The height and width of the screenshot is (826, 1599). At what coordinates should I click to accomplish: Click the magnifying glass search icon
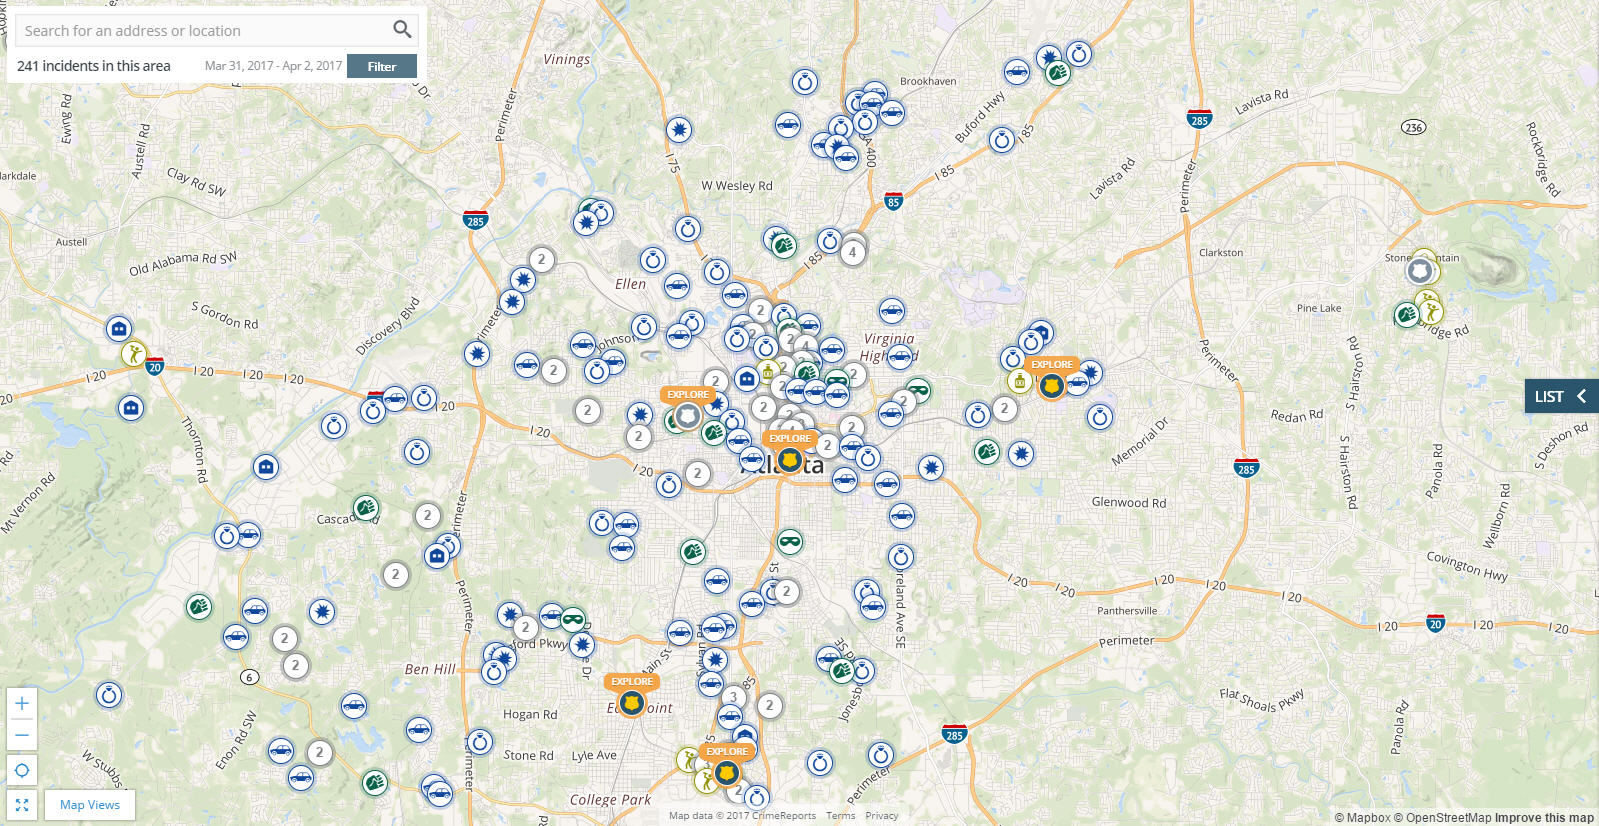click(402, 30)
